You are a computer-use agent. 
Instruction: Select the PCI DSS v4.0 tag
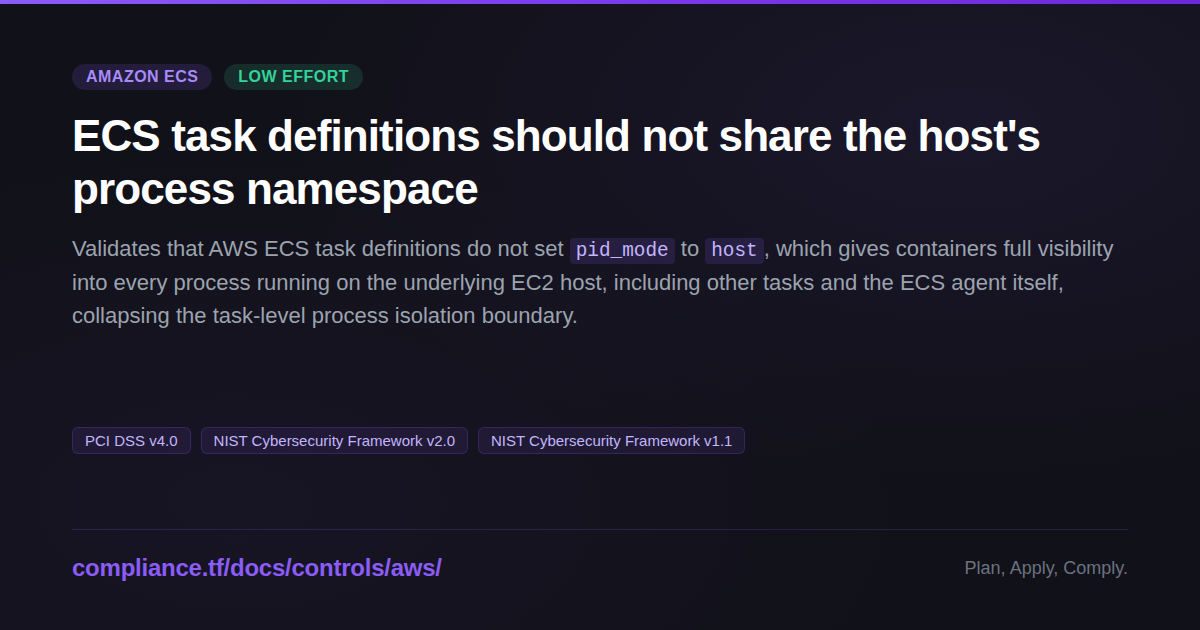[131, 441]
